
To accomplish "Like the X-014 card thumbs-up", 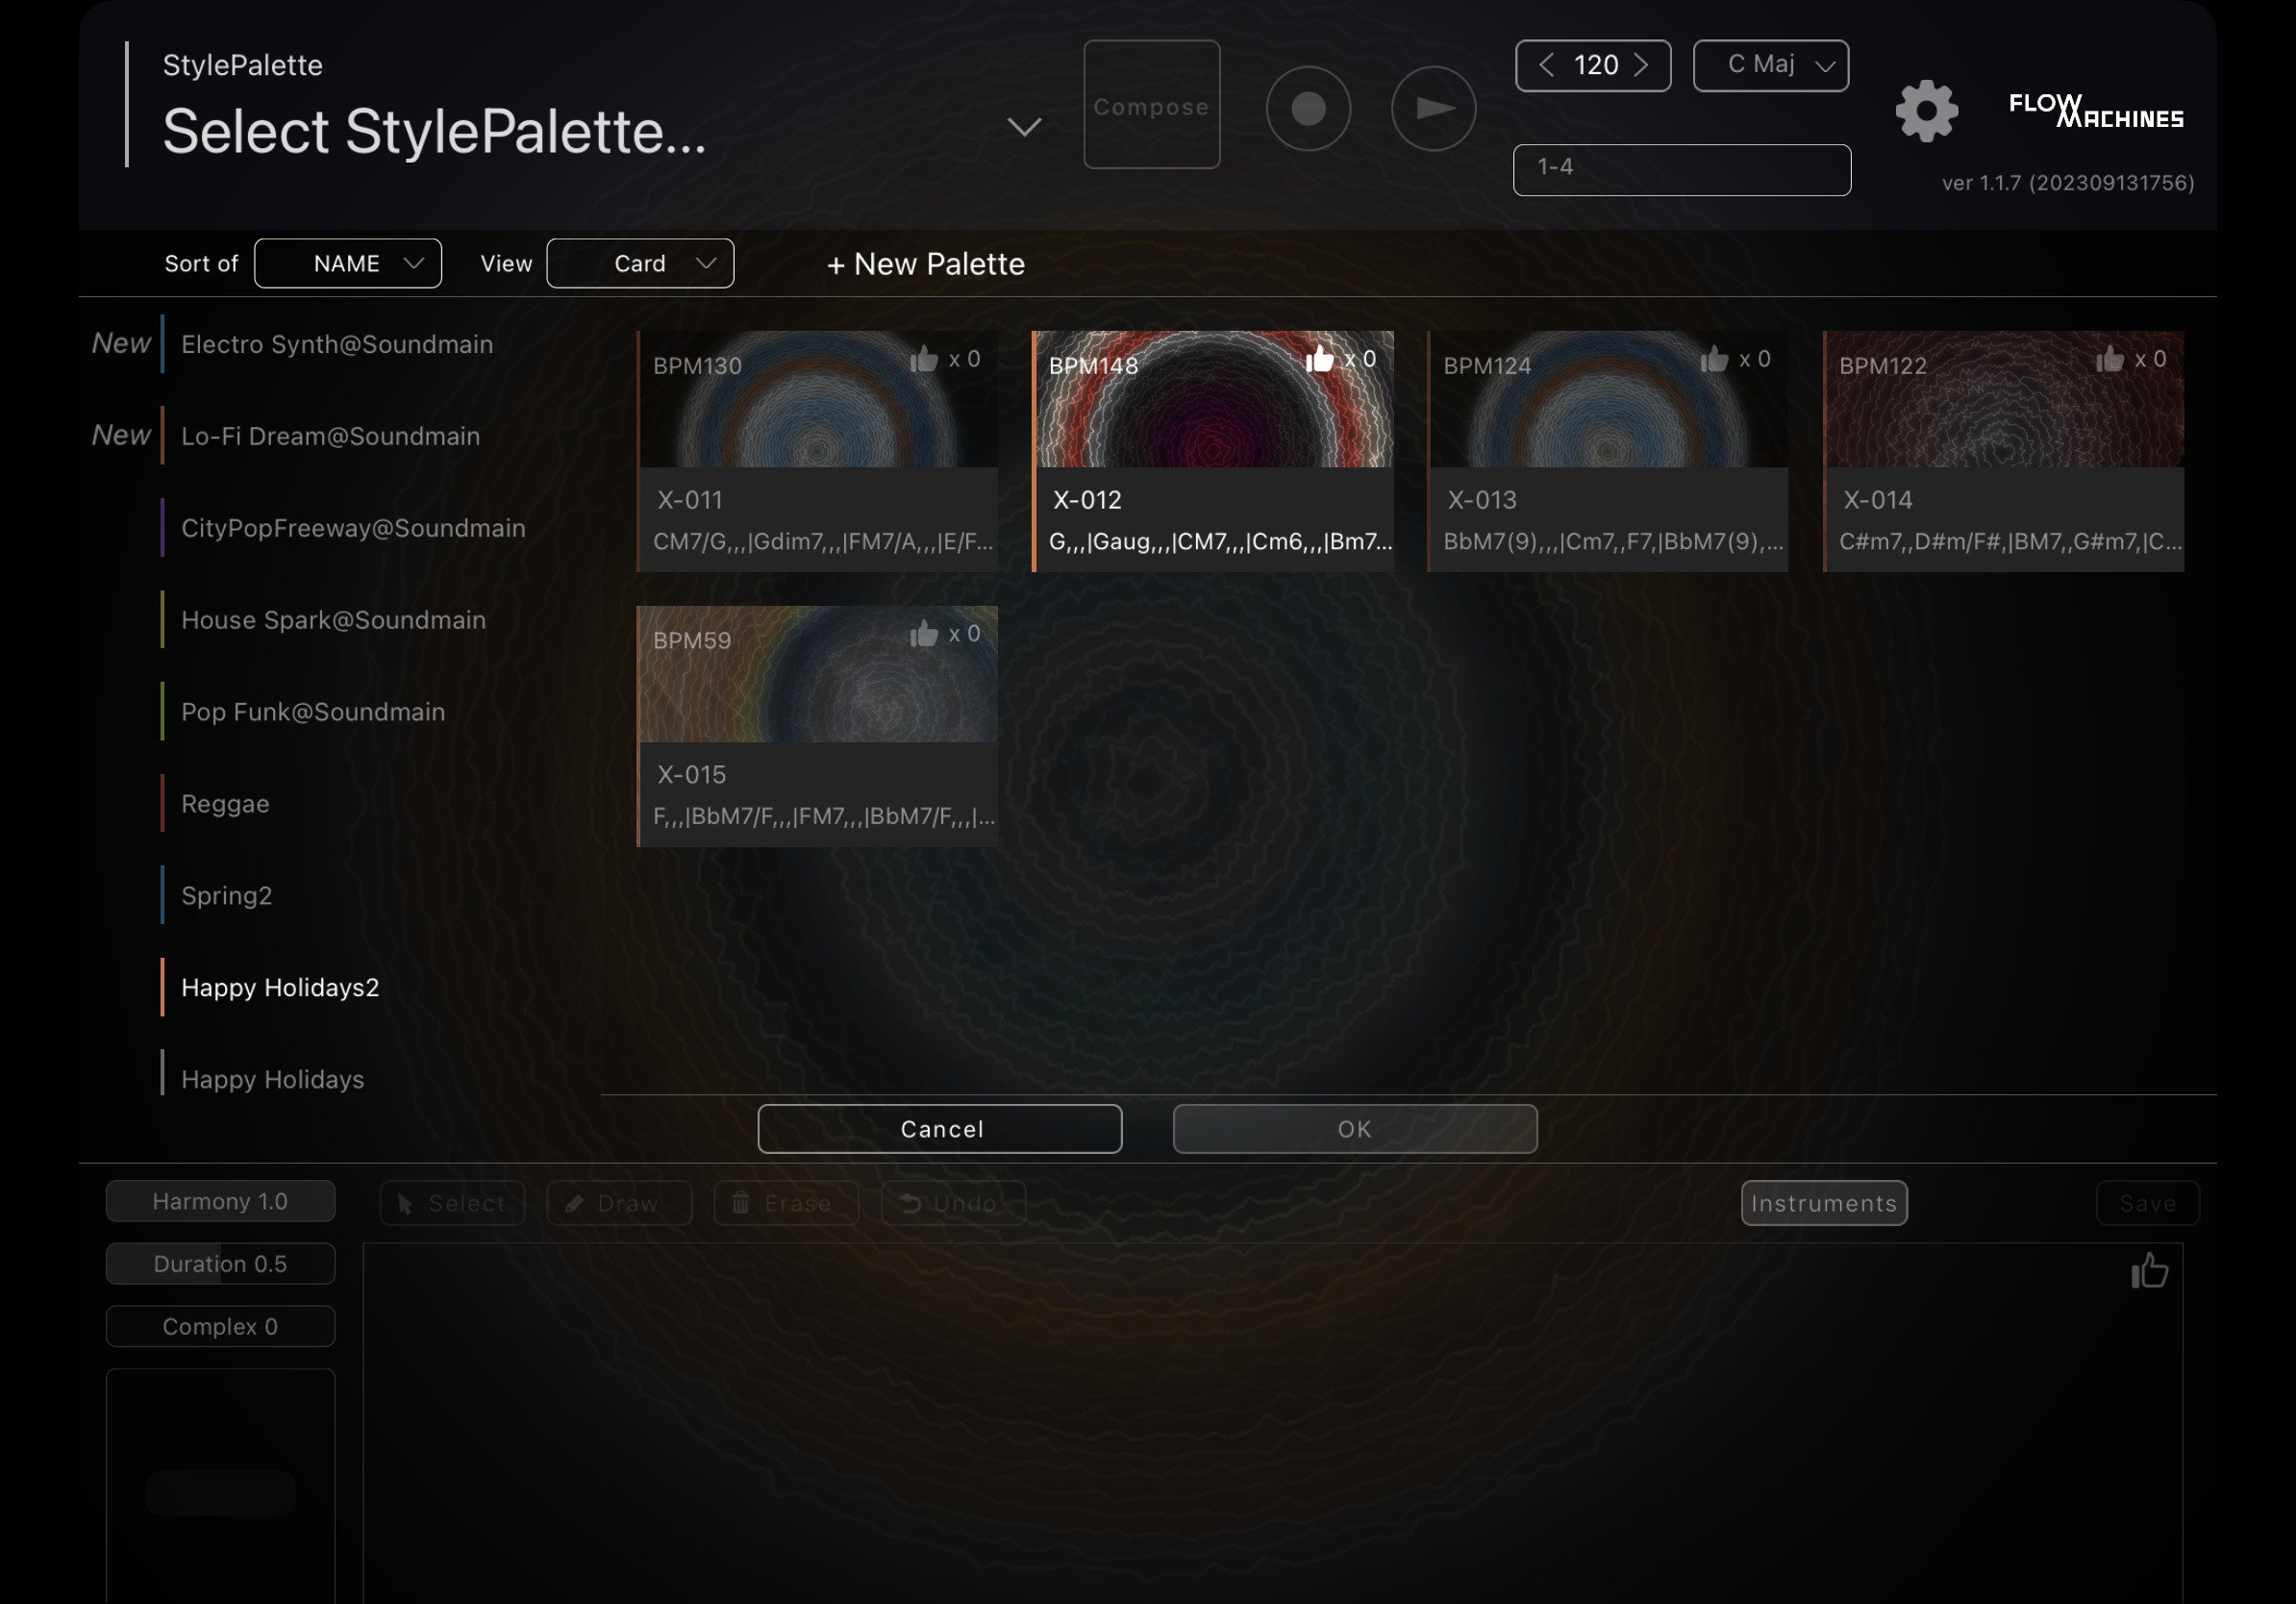I will [2110, 359].
